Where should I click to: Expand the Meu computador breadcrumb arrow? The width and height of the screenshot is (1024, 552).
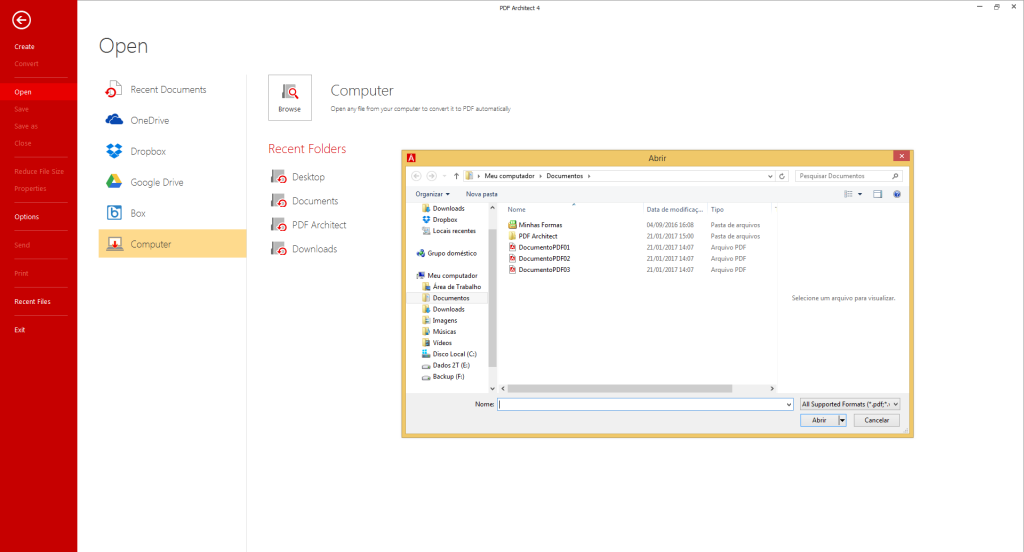click(541, 176)
